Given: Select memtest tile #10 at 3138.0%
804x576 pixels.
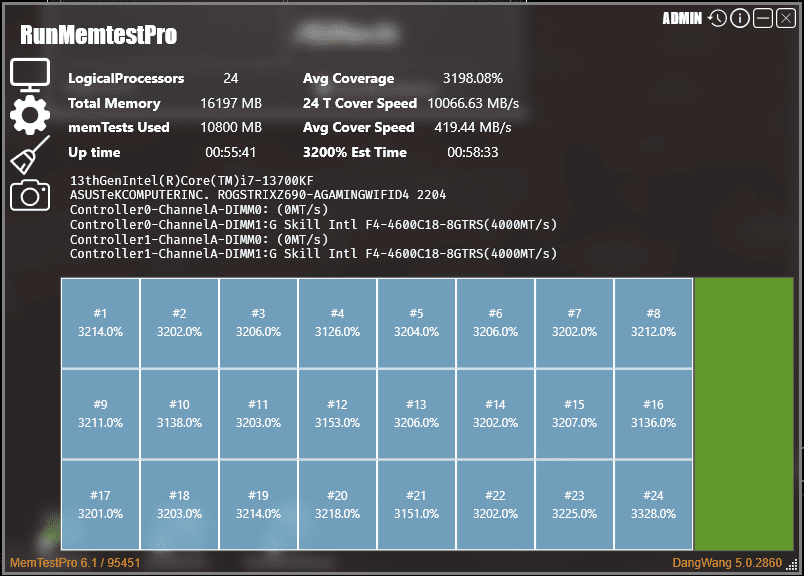Looking at the screenshot, I should [x=179, y=414].
